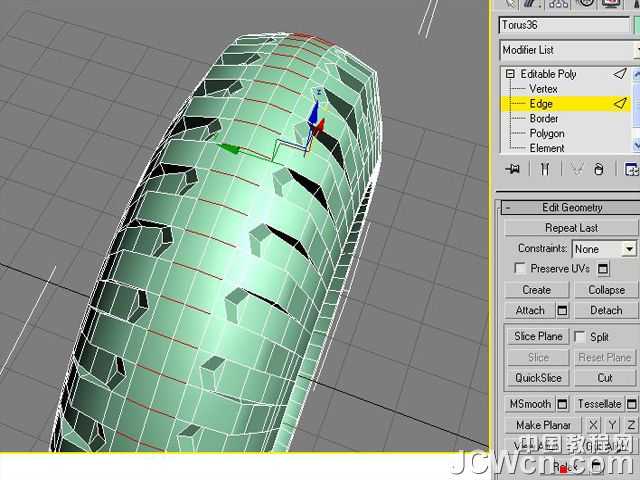Screen dimensions: 640x480
Task: Click the Torus36 object name field
Action: (564, 25)
